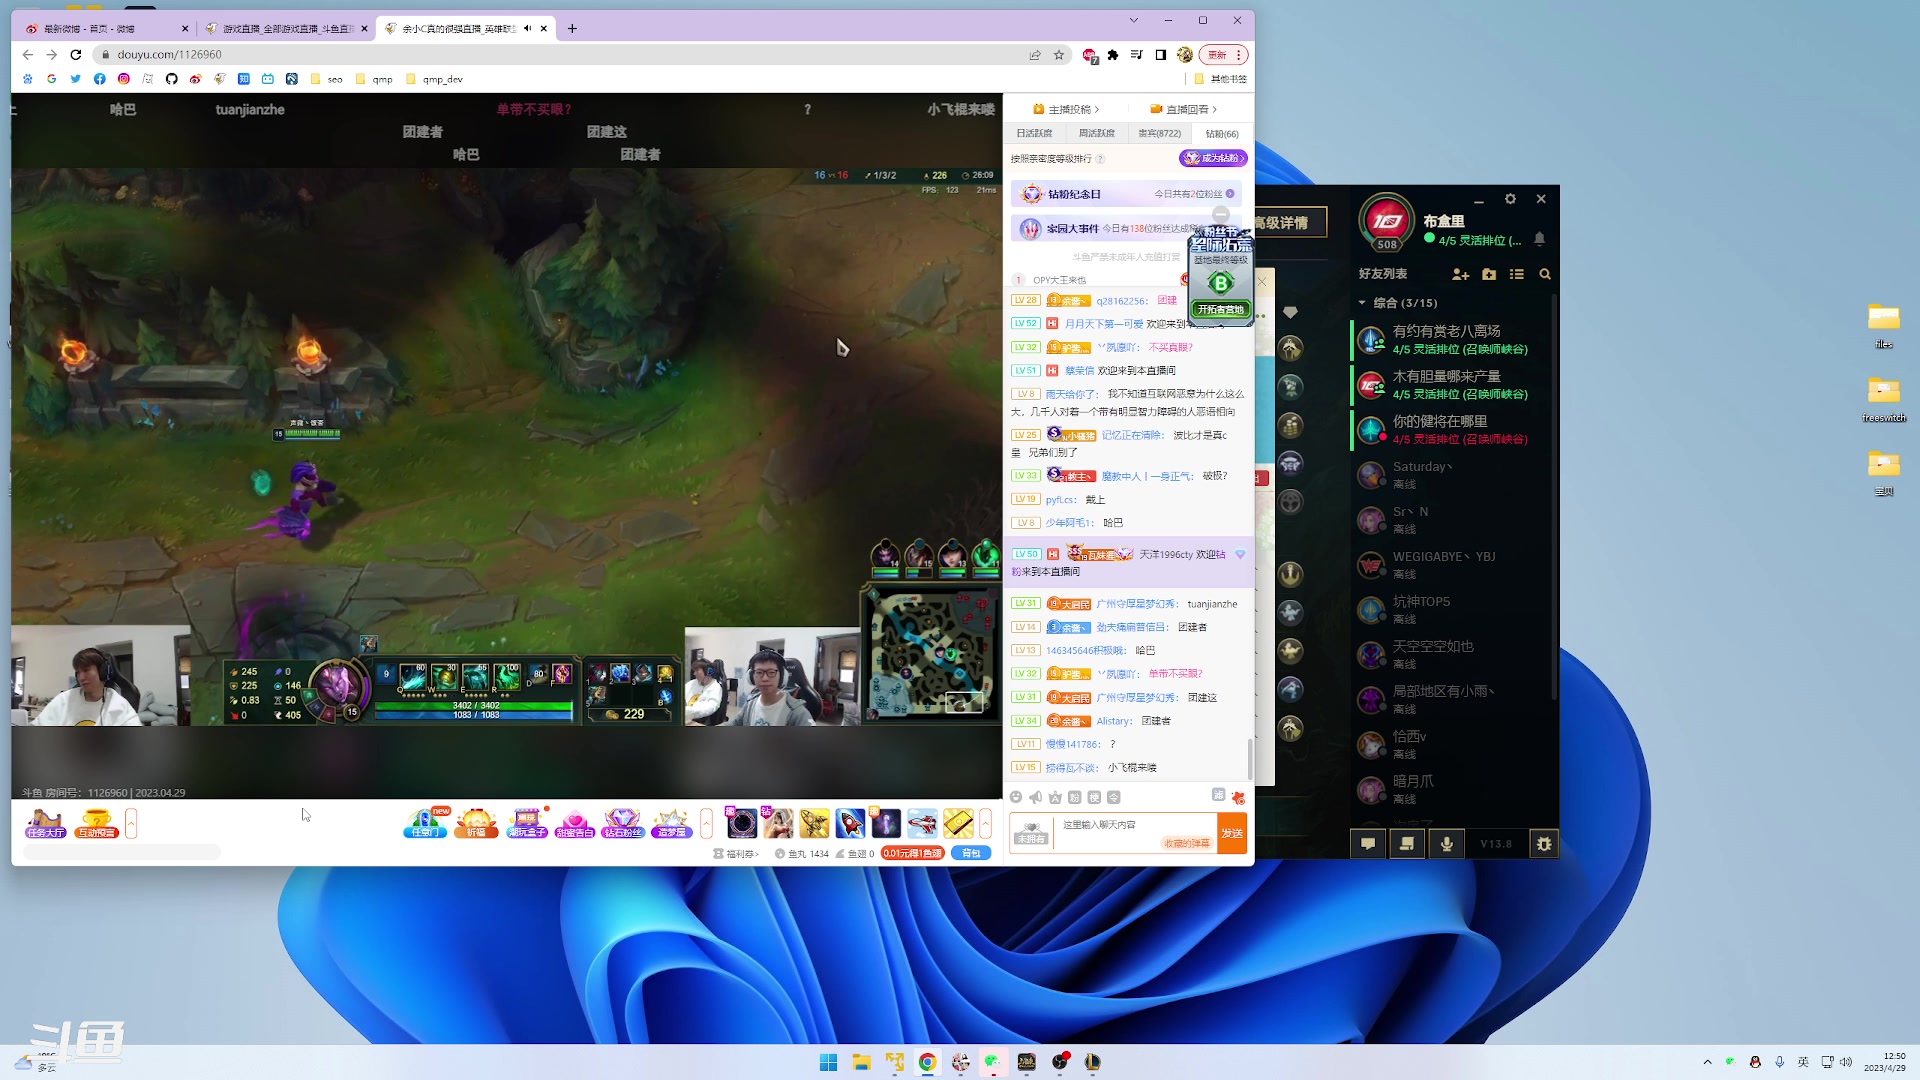The image size is (1920, 1080).
Task: Click the search icon in friends list
Action: (x=1545, y=274)
